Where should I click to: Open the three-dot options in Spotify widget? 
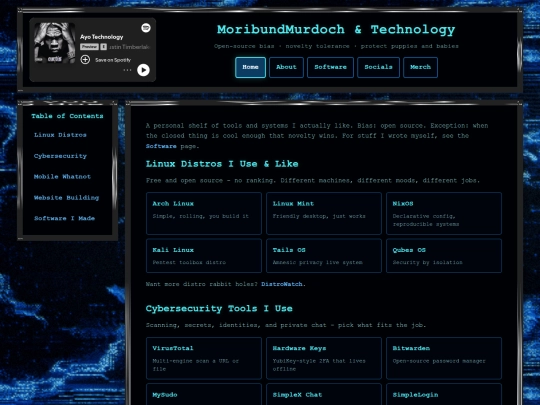click(127, 70)
